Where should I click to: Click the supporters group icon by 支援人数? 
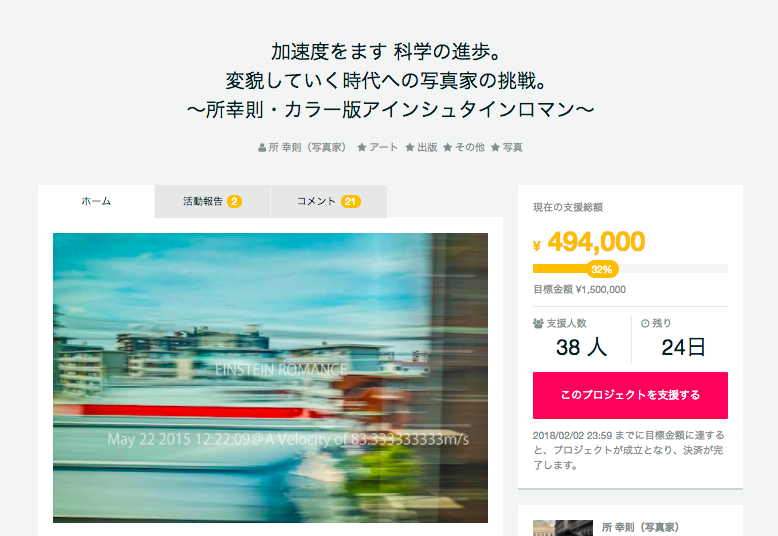(x=538, y=324)
